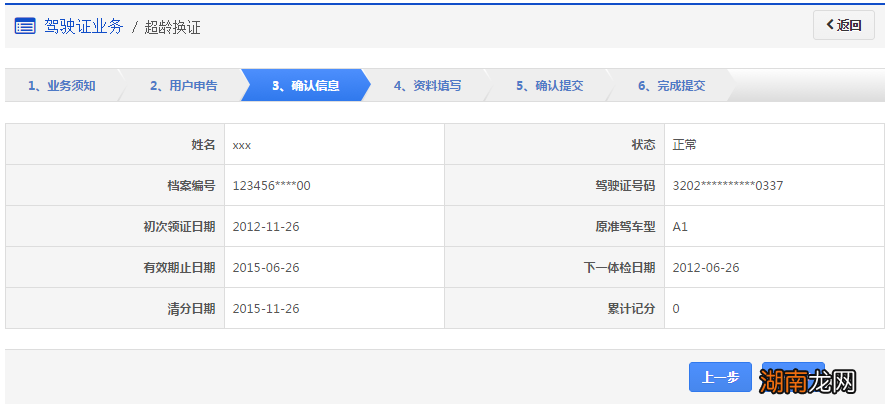Select the 初次领证日期 value 2012-11-26
The height and width of the screenshot is (408, 890).
click(x=265, y=227)
